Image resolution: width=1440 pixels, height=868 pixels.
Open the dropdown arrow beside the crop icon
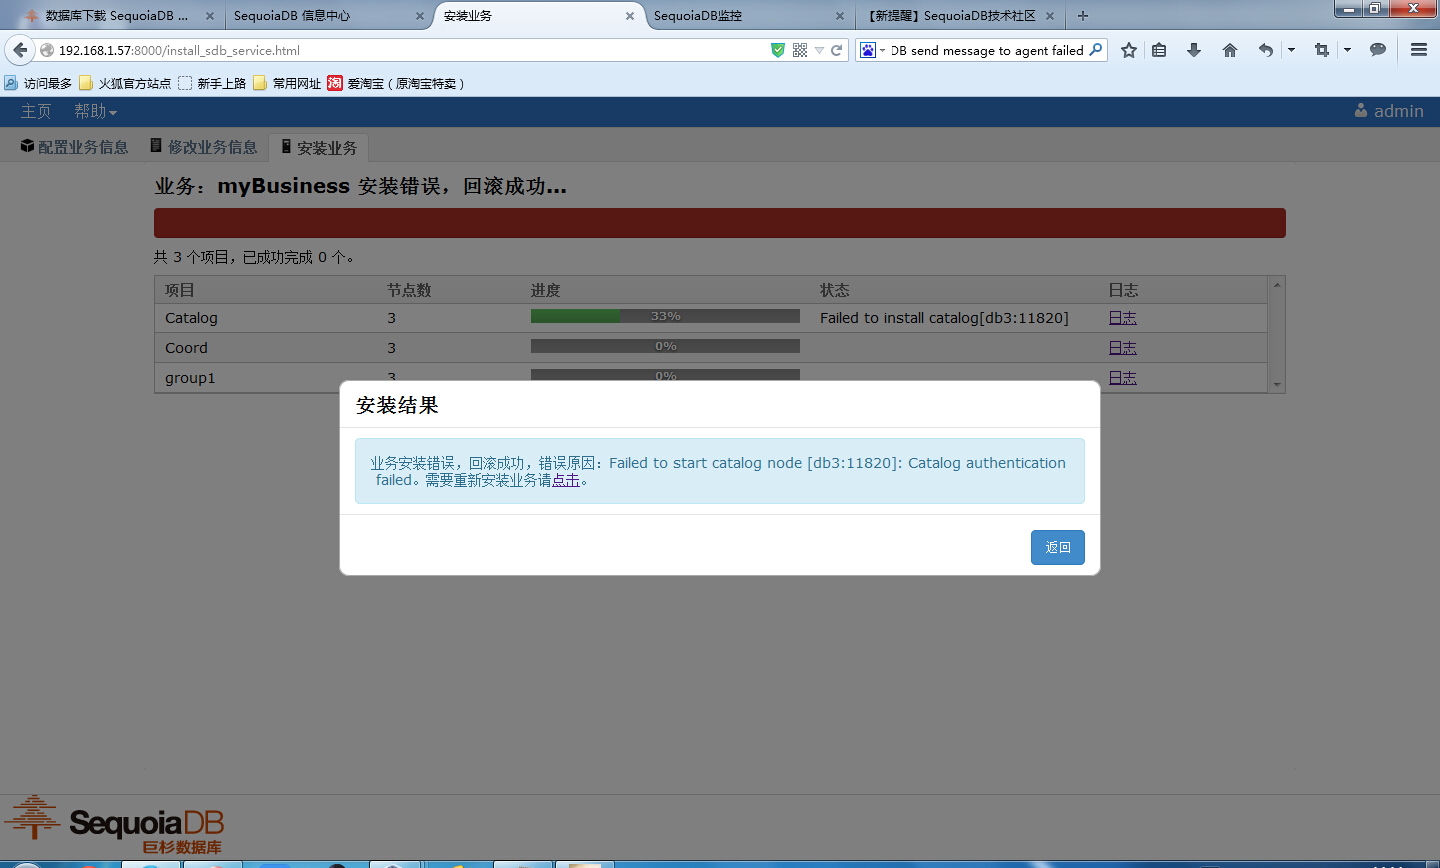pos(1347,50)
